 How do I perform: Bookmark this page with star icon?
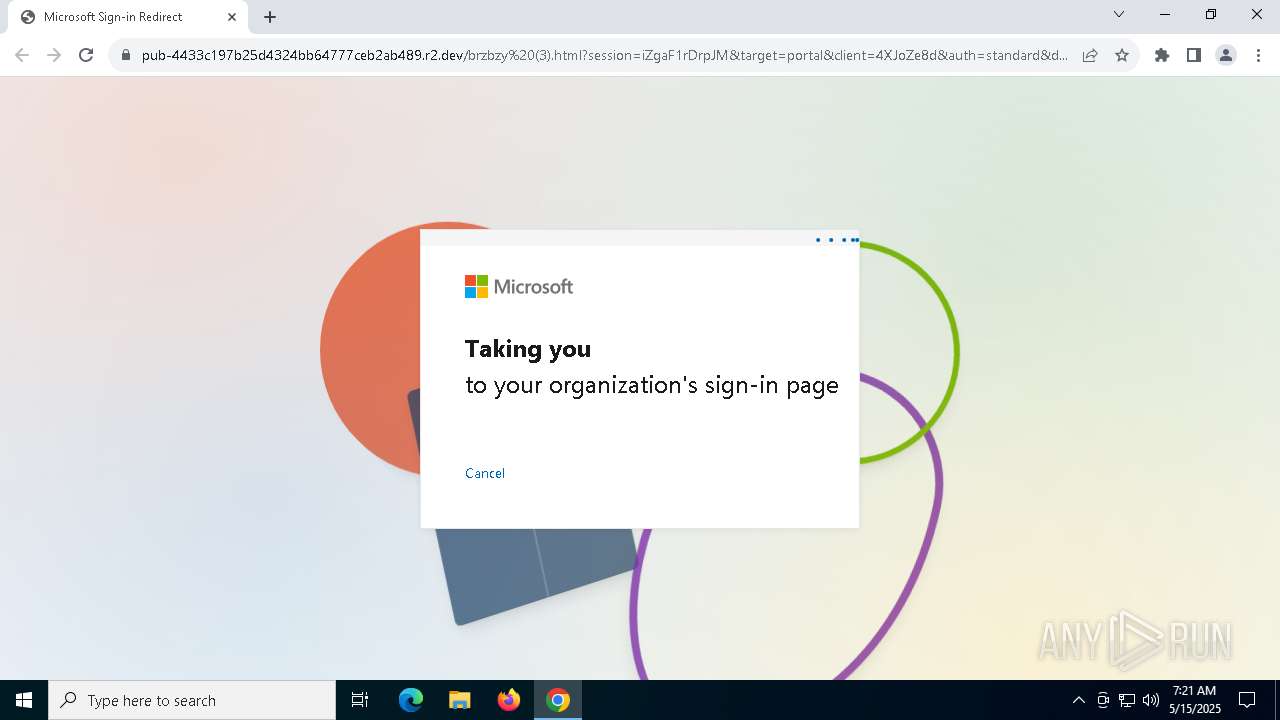click(1122, 55)
